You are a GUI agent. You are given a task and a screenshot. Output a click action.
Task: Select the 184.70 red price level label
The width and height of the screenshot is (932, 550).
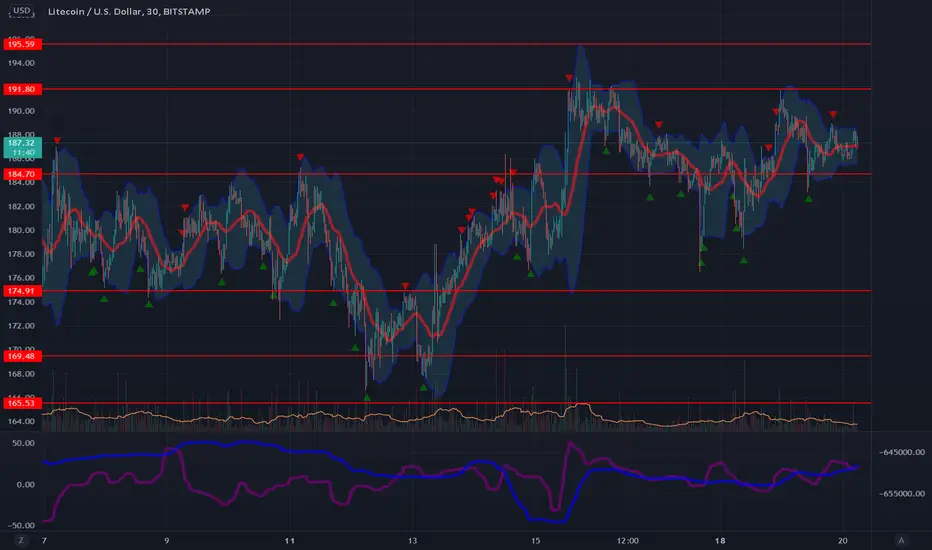pos(22,174)
